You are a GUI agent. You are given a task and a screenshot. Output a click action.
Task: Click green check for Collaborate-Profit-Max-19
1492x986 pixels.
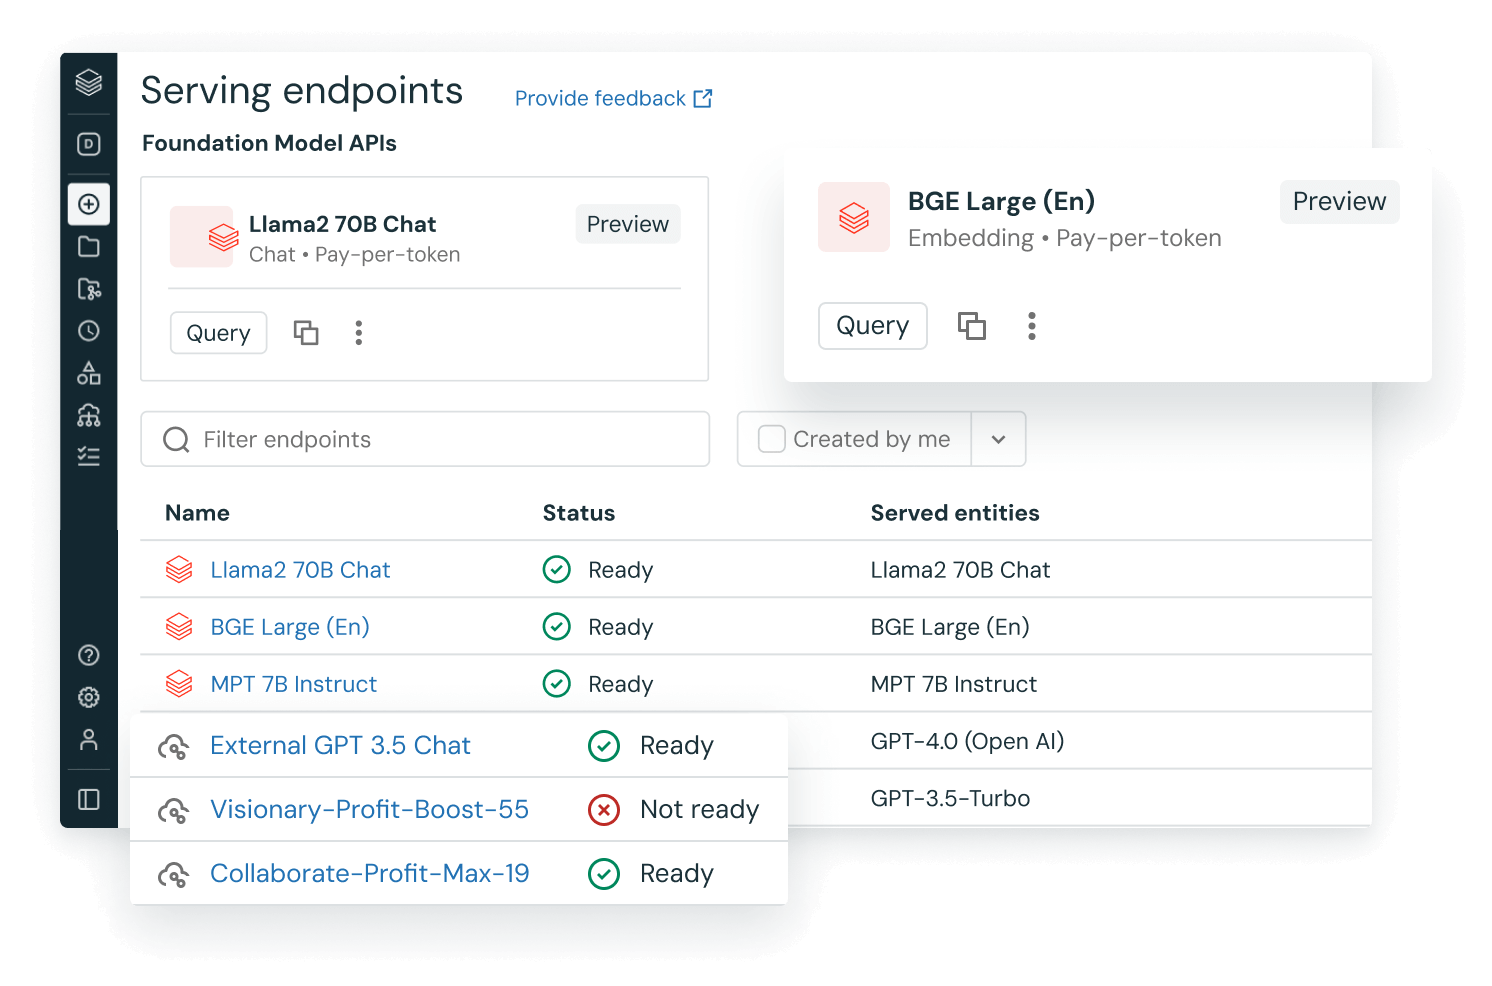(x=604, y=873)
